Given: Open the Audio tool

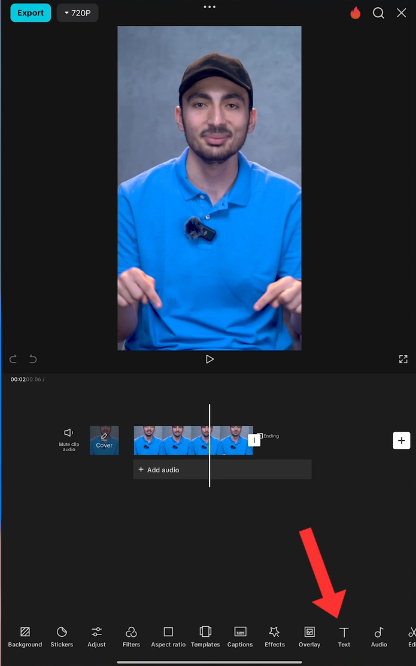Looking at the screenshot, I should point(379,637).
